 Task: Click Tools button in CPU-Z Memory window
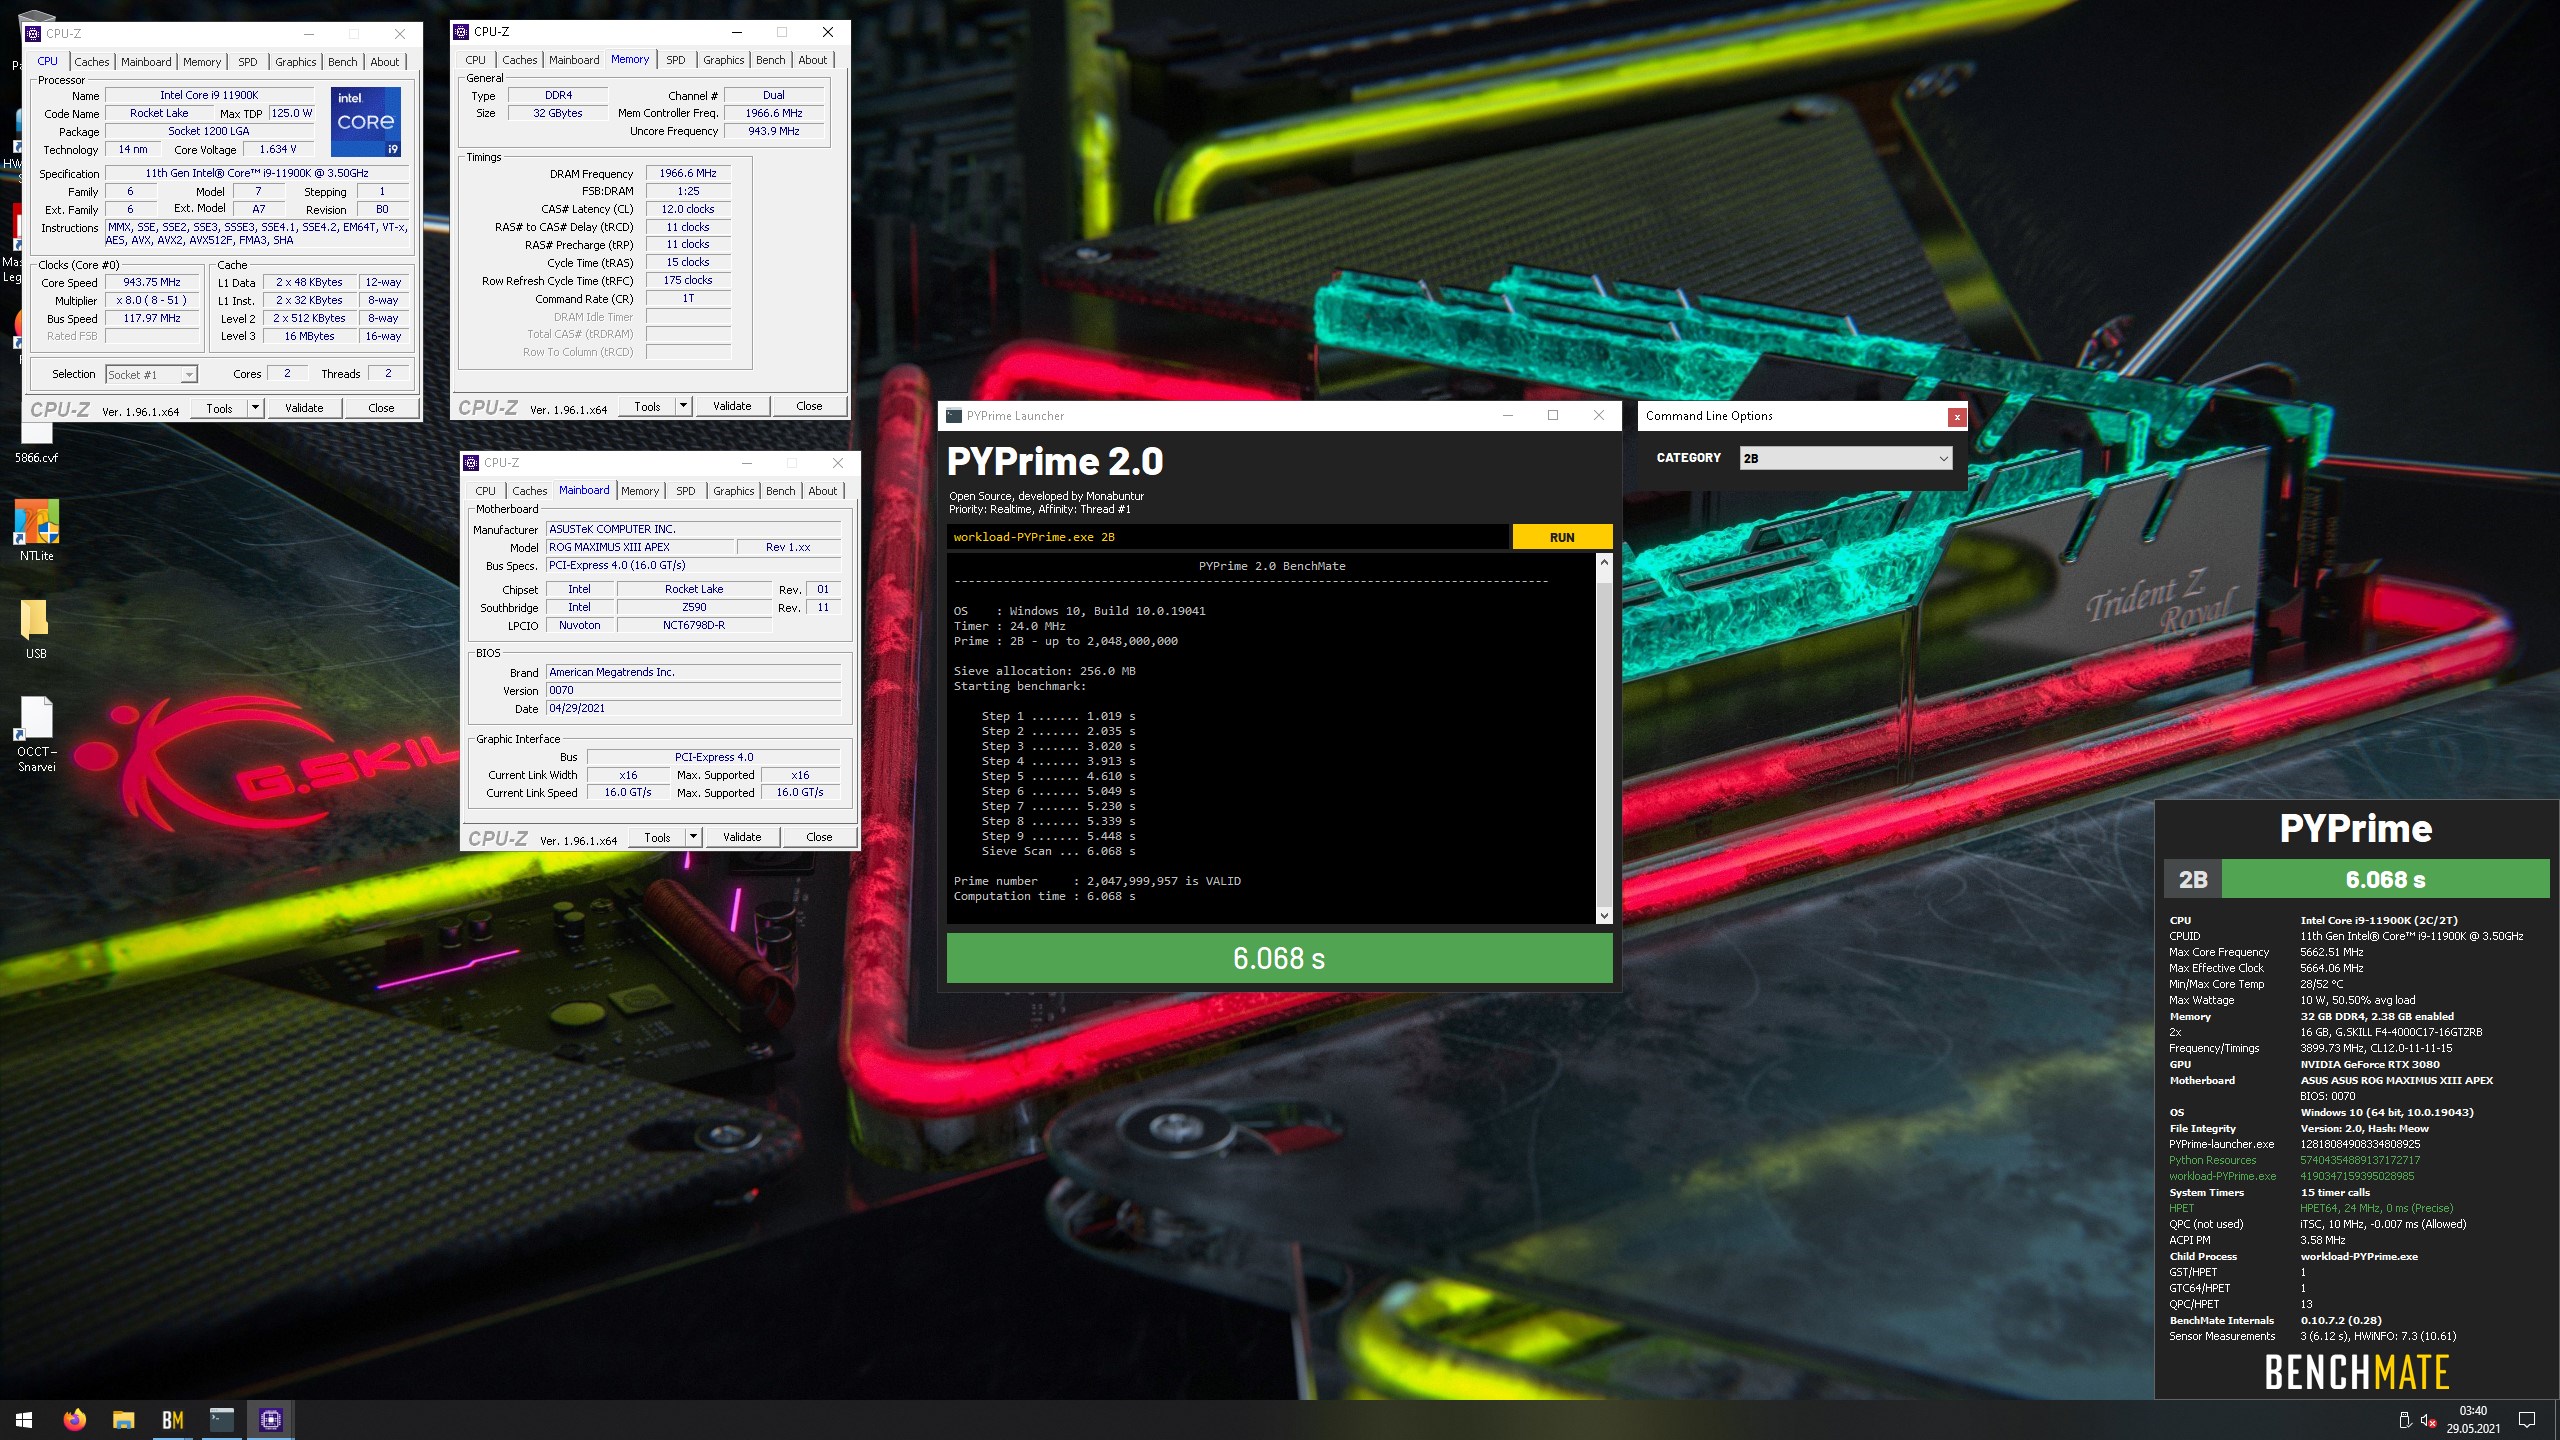(x=647, y=406)
